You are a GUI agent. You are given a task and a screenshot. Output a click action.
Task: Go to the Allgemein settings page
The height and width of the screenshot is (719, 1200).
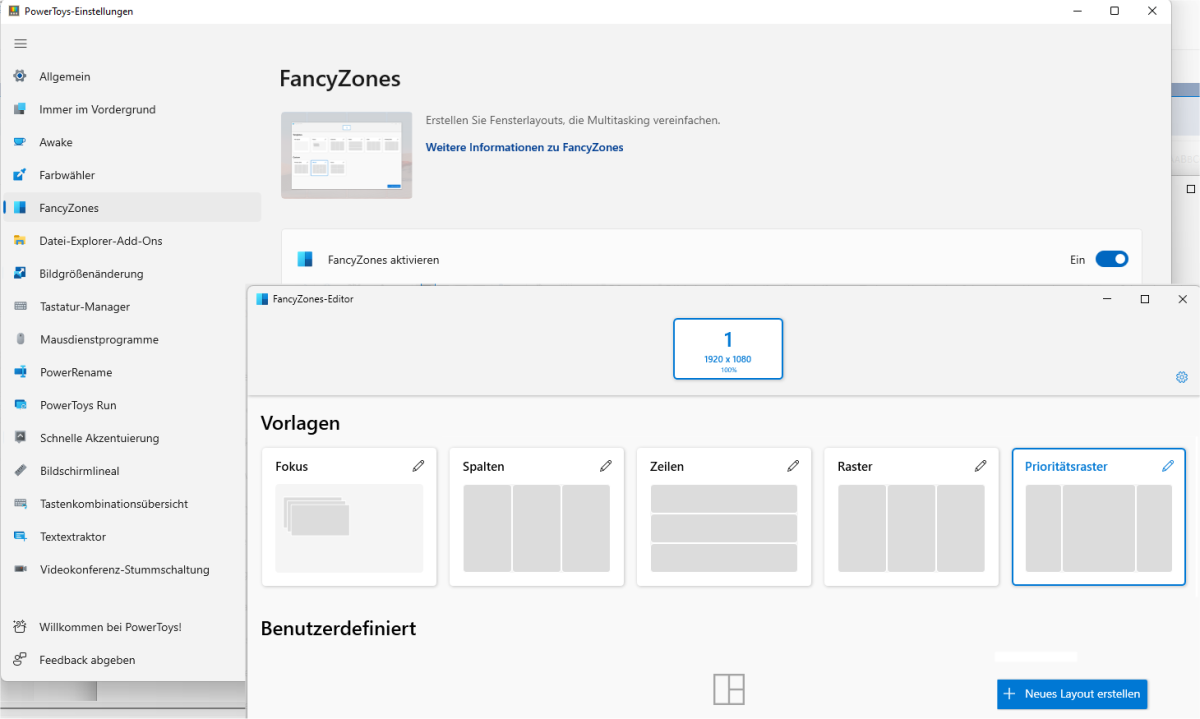pyautogui.click(x=131, y=76)
